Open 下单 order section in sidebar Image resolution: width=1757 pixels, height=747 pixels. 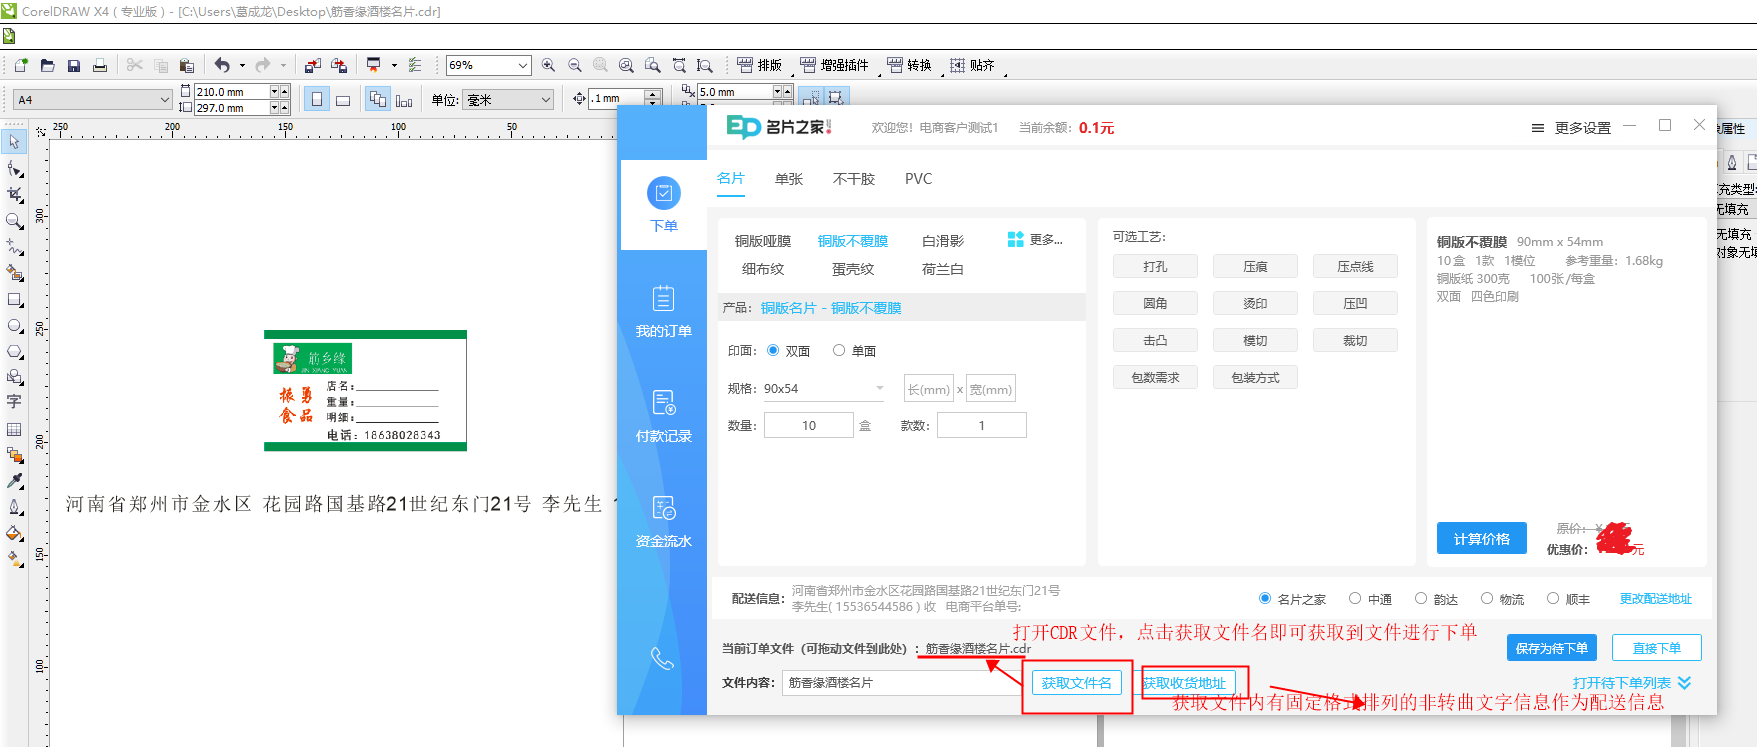point(663,205)
